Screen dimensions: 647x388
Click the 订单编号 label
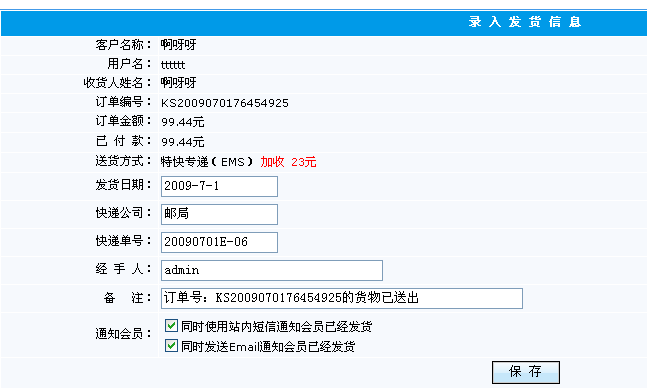click(123, 102)
